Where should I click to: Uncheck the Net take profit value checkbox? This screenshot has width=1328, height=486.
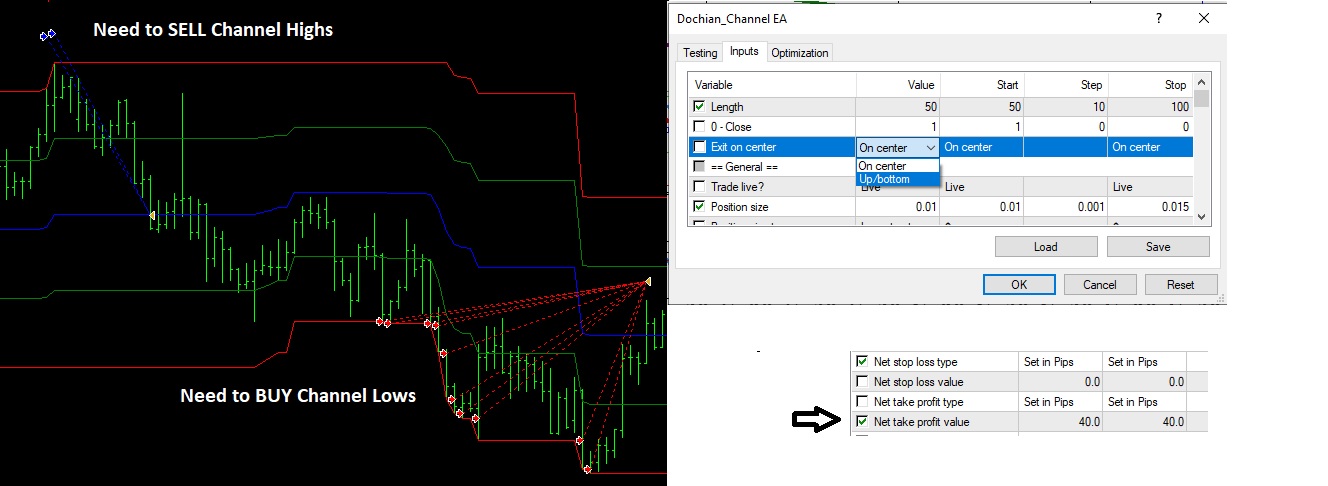[862, 422]
